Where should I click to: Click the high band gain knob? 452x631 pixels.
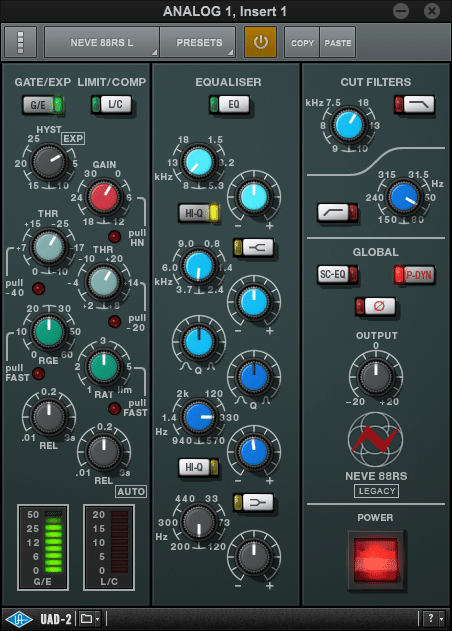pyautogui.click(x=254, y=197)
